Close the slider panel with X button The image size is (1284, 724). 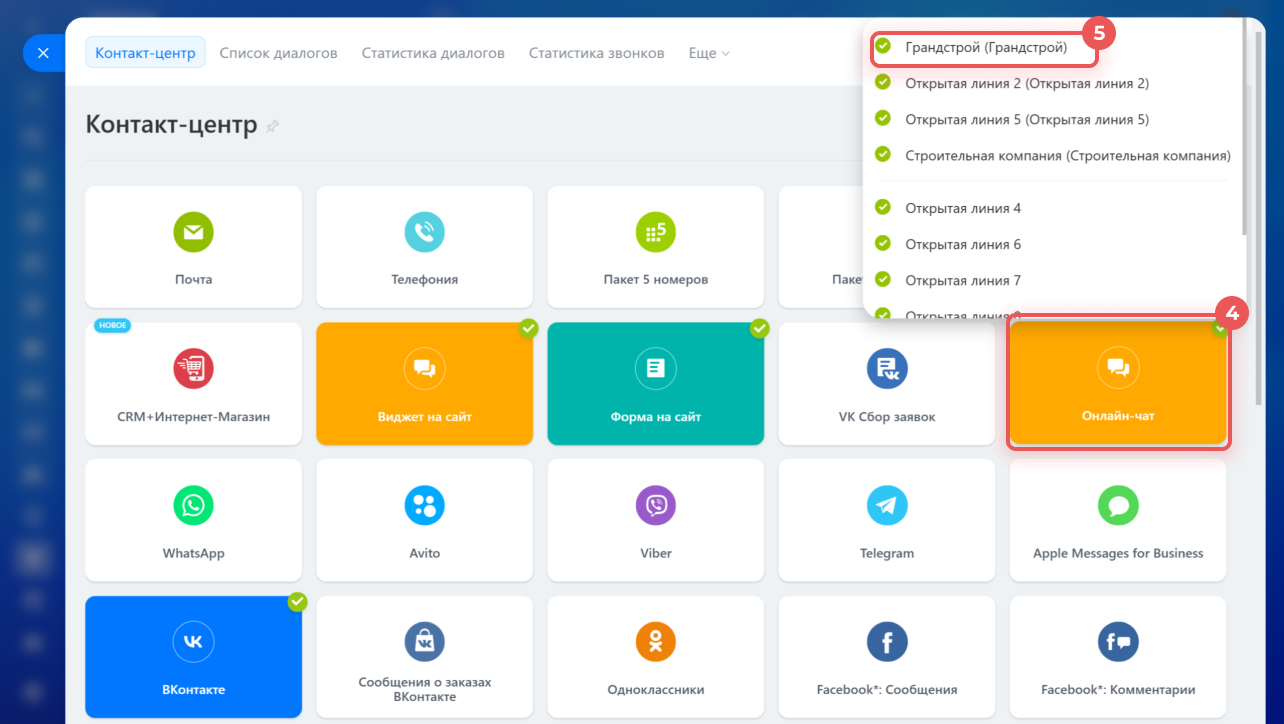tap(43, 53)
